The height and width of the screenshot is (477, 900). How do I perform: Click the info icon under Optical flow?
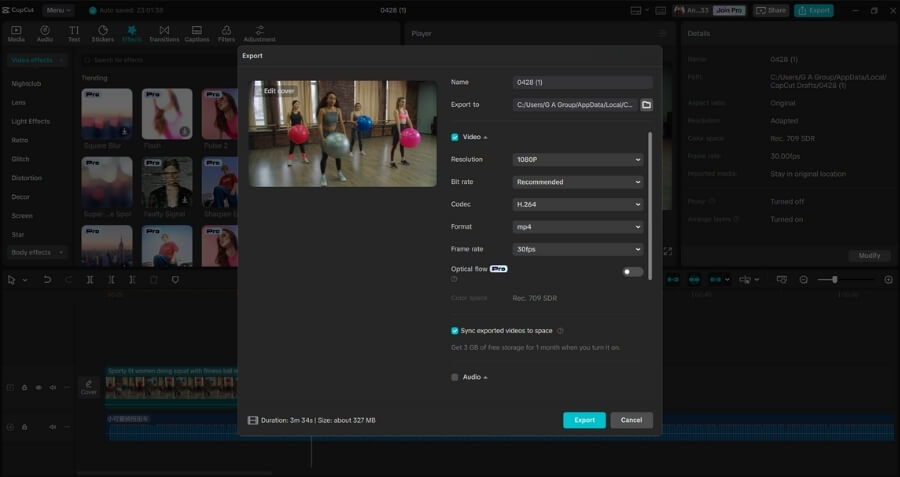[x=454, y=279]
